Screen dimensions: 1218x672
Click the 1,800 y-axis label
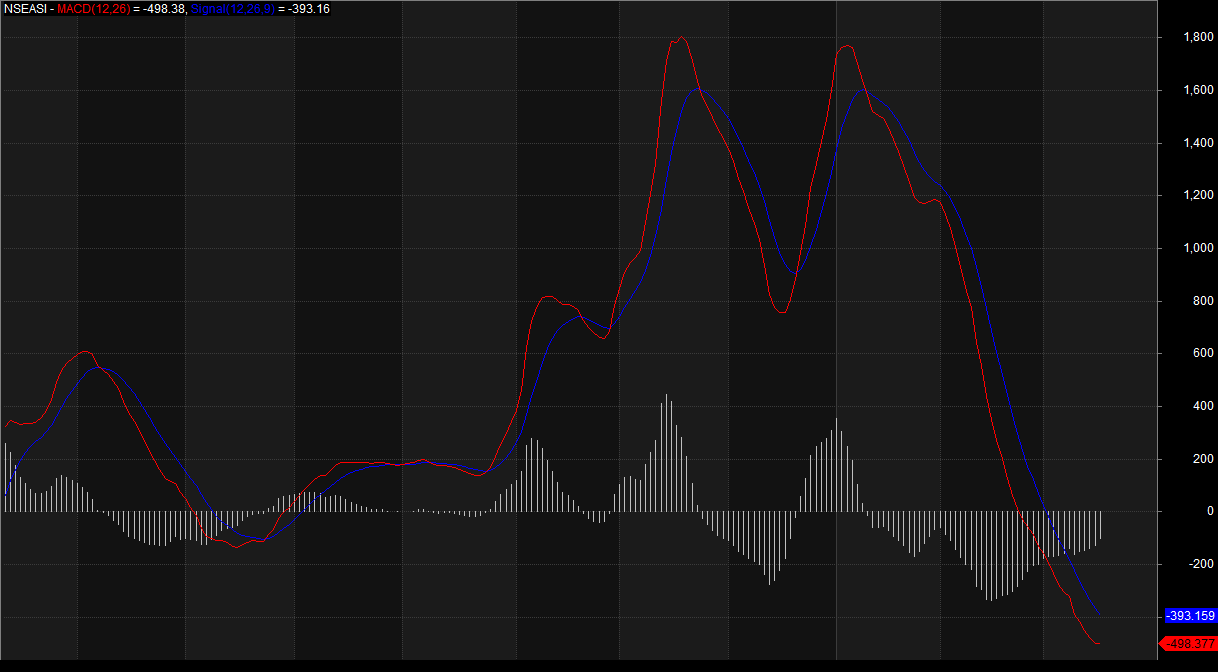(x=1198, y=38)
